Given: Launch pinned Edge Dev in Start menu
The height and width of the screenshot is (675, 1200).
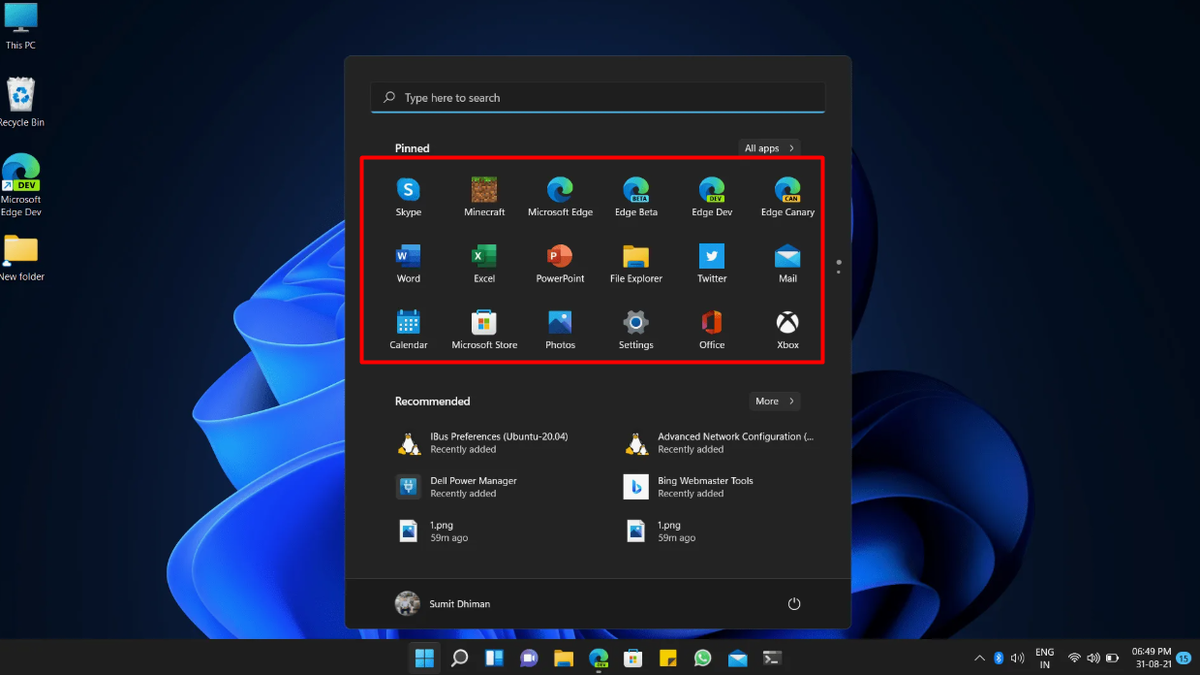Looking at the screenshot, I should tap(712, 196).
